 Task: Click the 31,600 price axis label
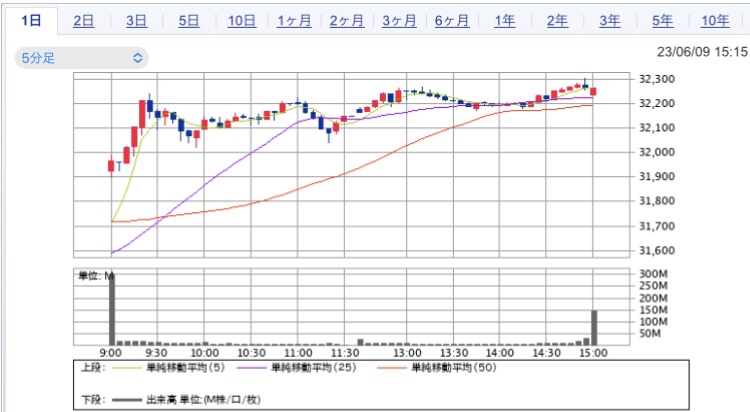657,250
